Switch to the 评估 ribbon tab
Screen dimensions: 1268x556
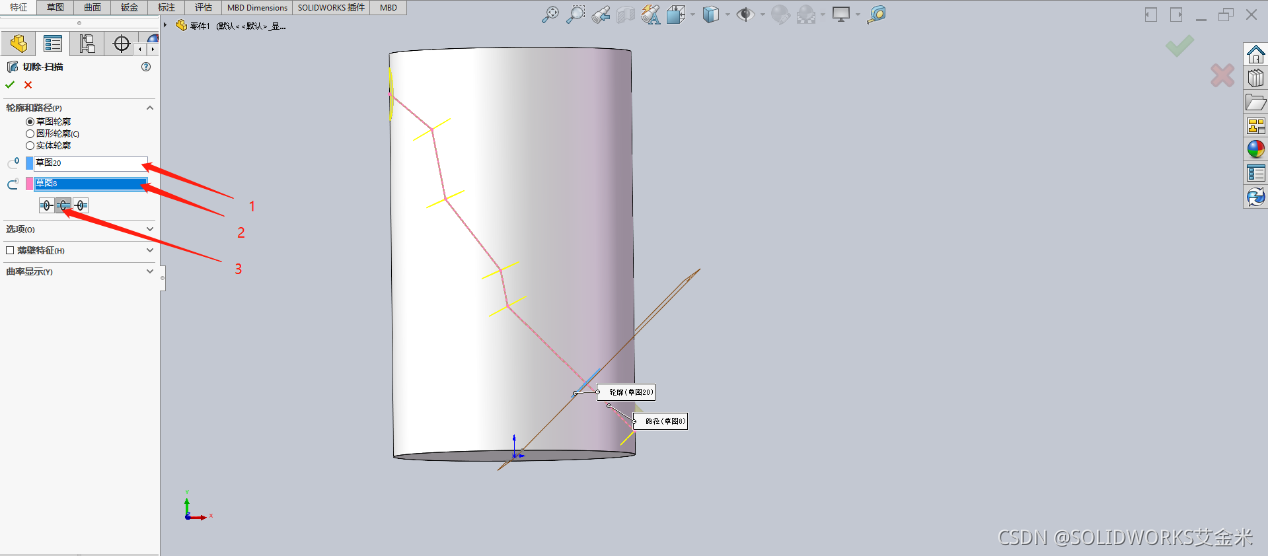[203, 7]
